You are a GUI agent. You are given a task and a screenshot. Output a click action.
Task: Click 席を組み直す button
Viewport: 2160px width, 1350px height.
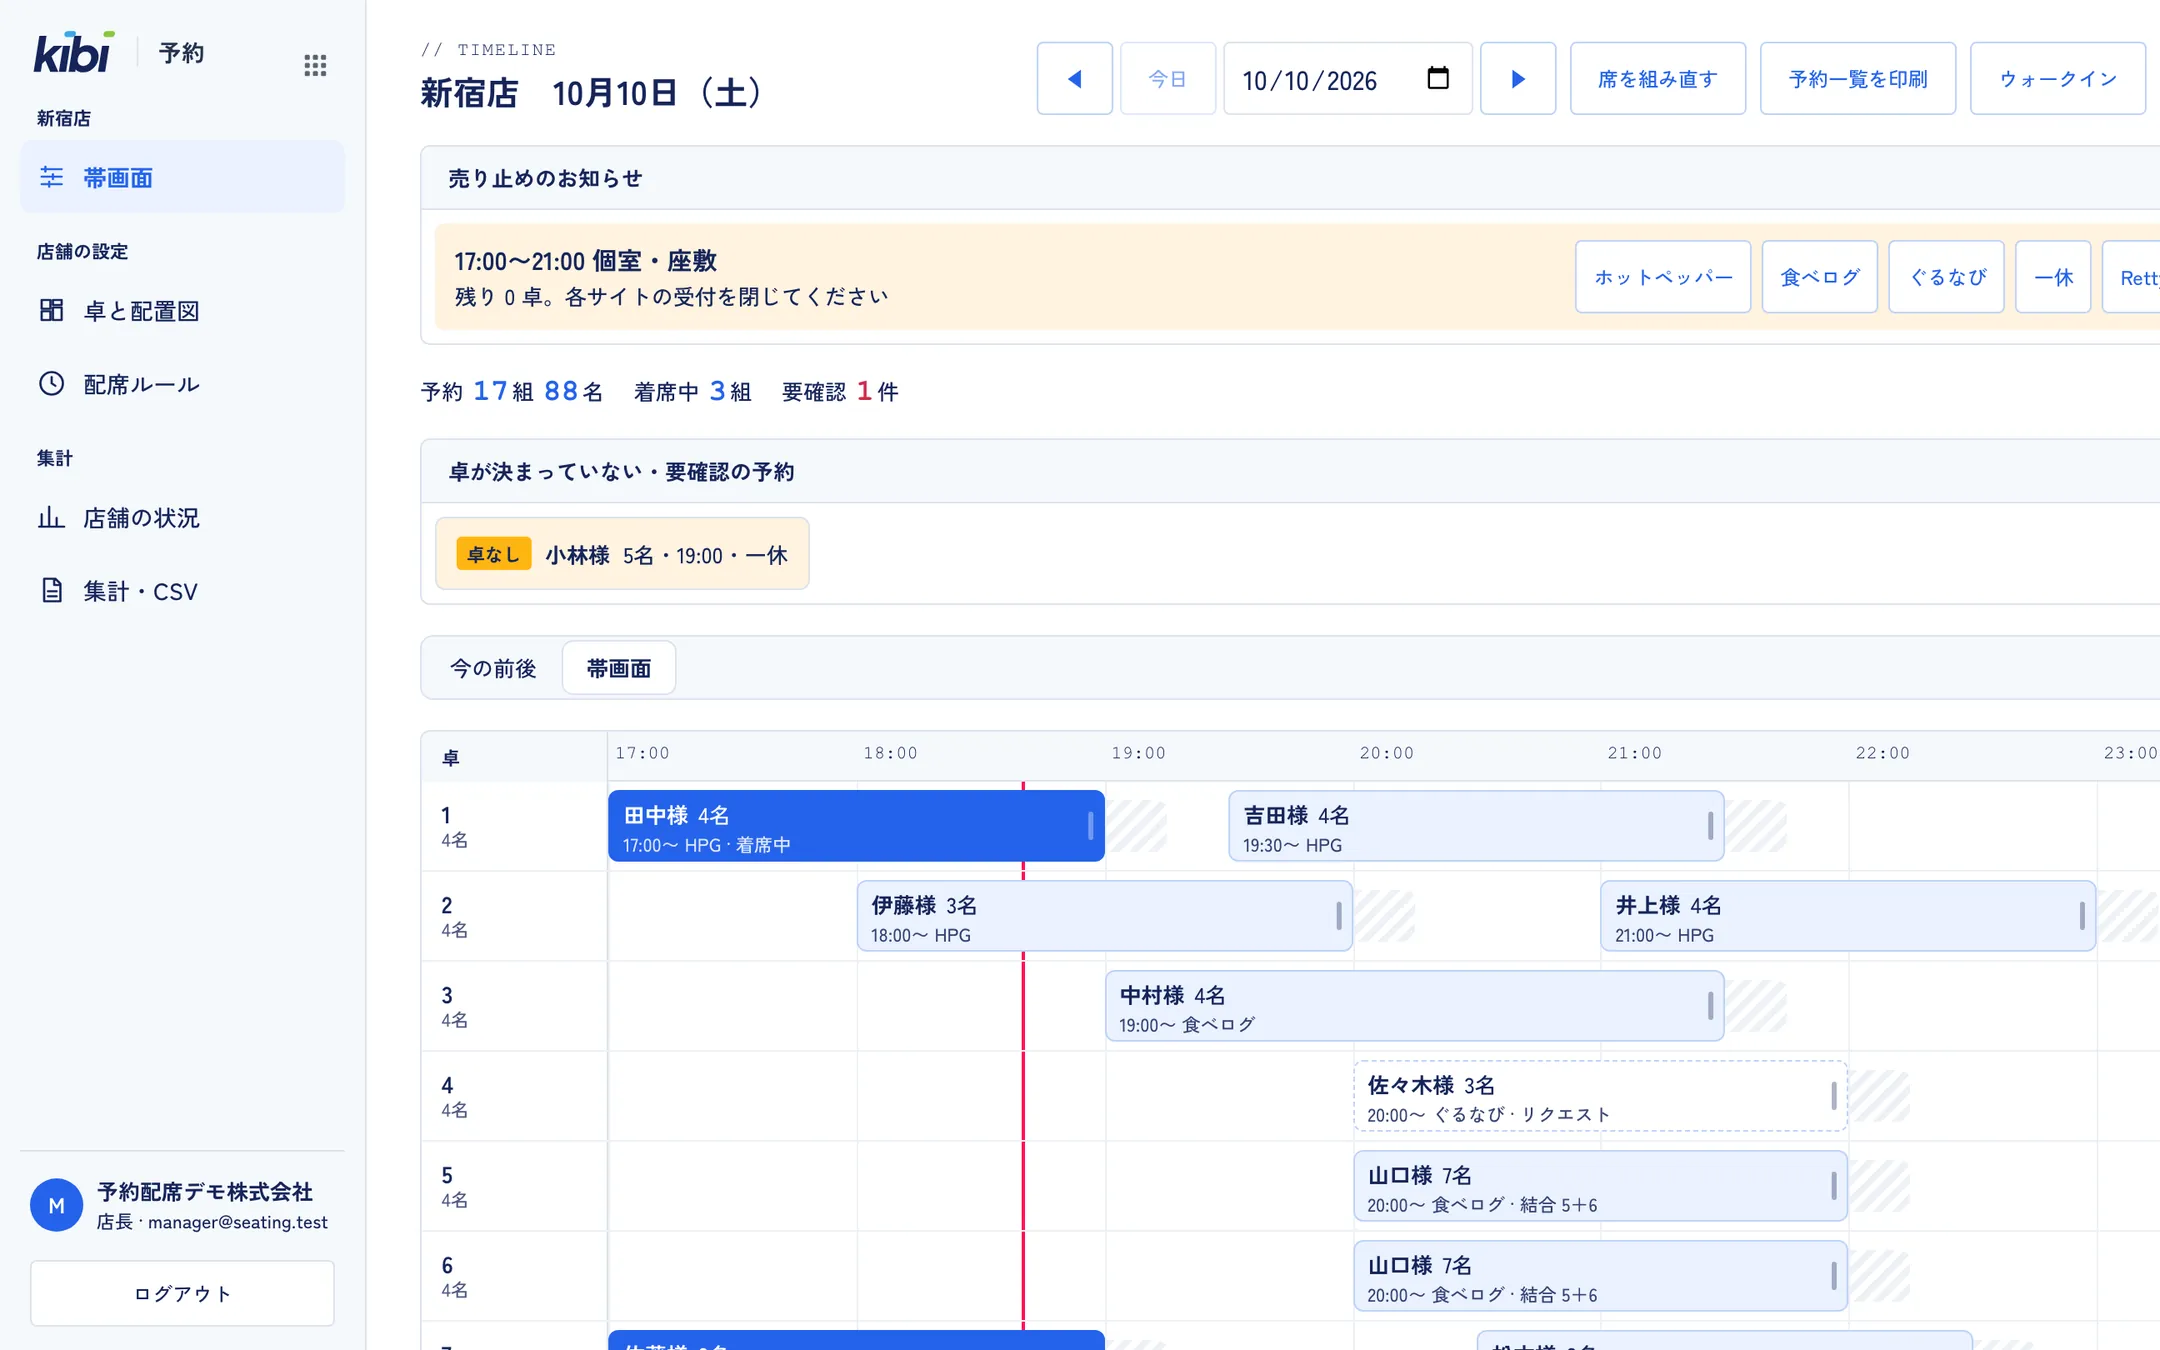pos(1657,78)
